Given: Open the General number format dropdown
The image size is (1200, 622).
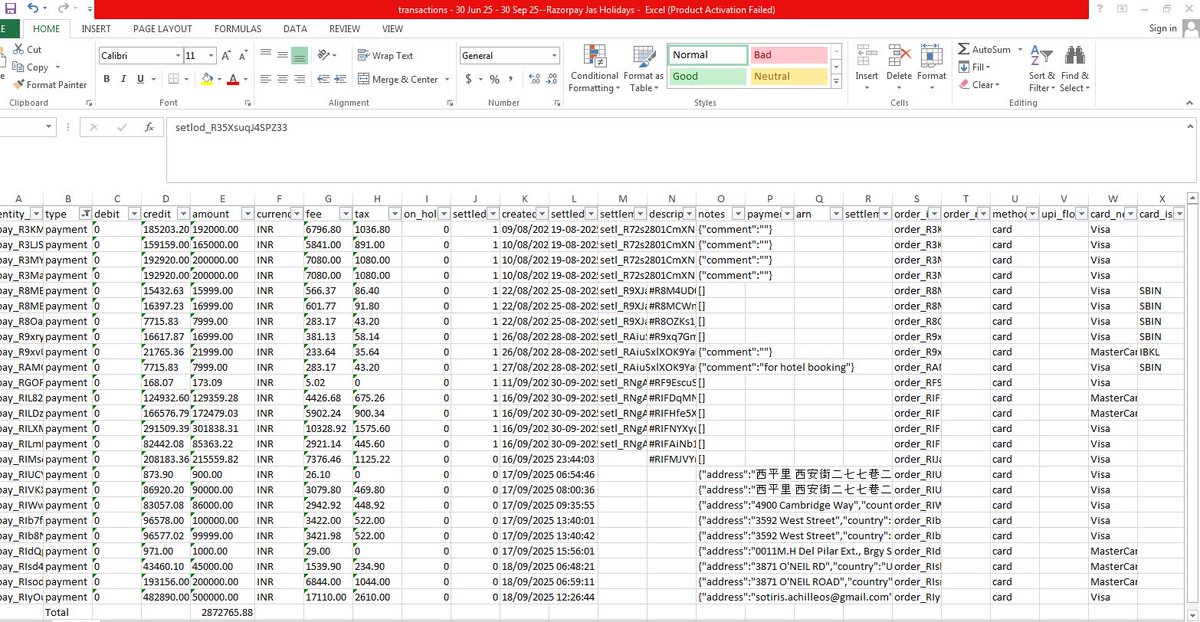Looking at the screenshot, I should click(x=554, y=56).
